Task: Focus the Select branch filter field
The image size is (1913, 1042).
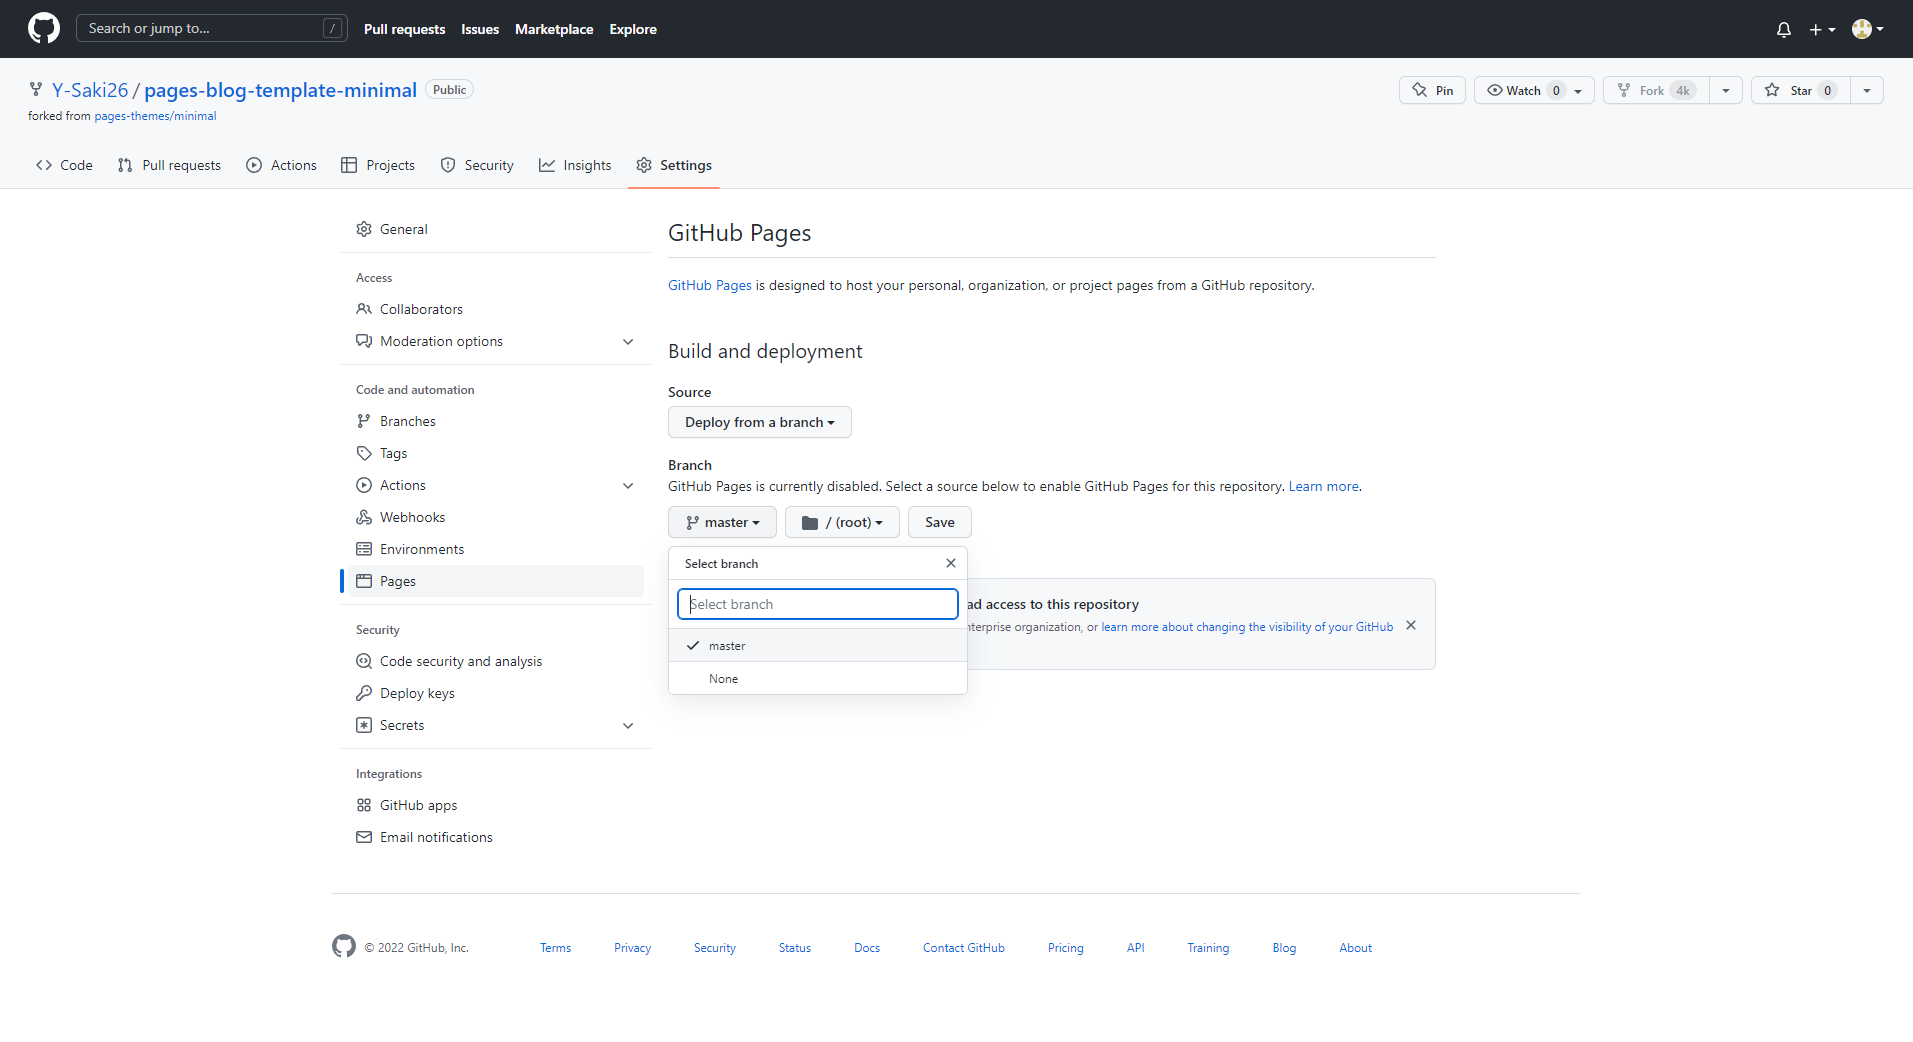Action: (x=818, y=604)
